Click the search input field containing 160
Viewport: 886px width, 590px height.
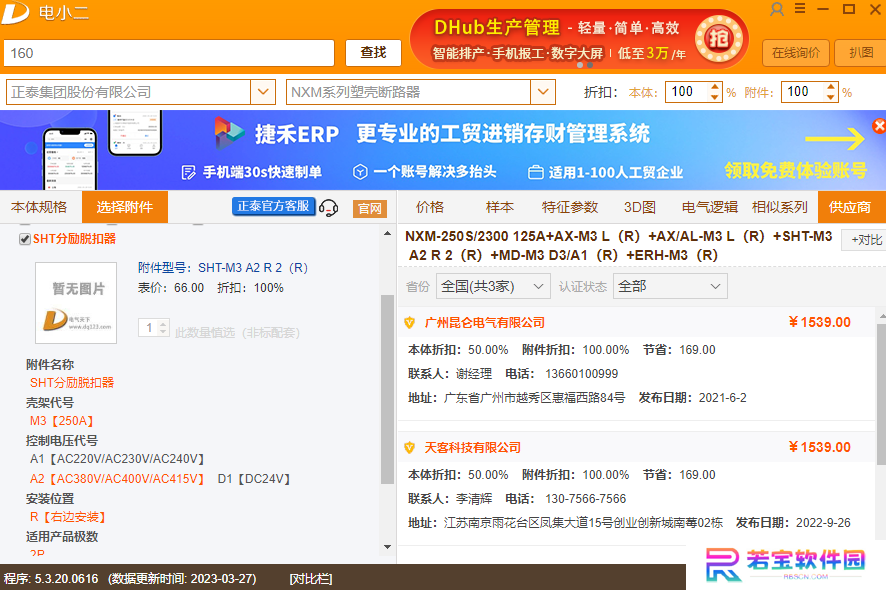[x=169, y=53]
